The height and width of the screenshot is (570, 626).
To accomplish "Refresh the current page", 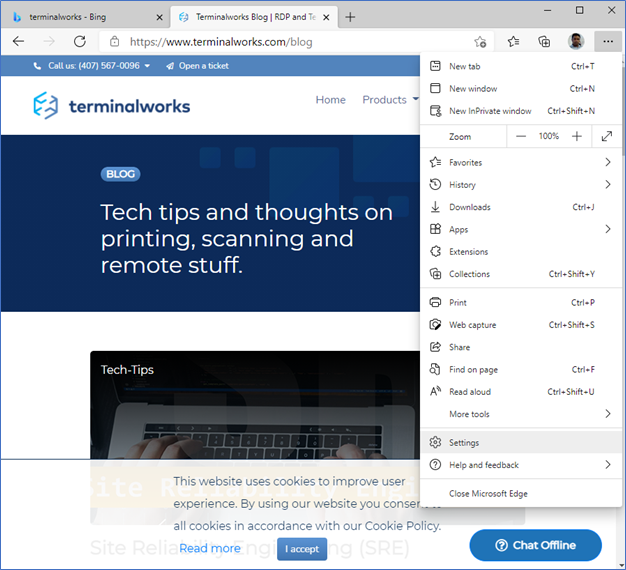I will (x=80, y=42).
